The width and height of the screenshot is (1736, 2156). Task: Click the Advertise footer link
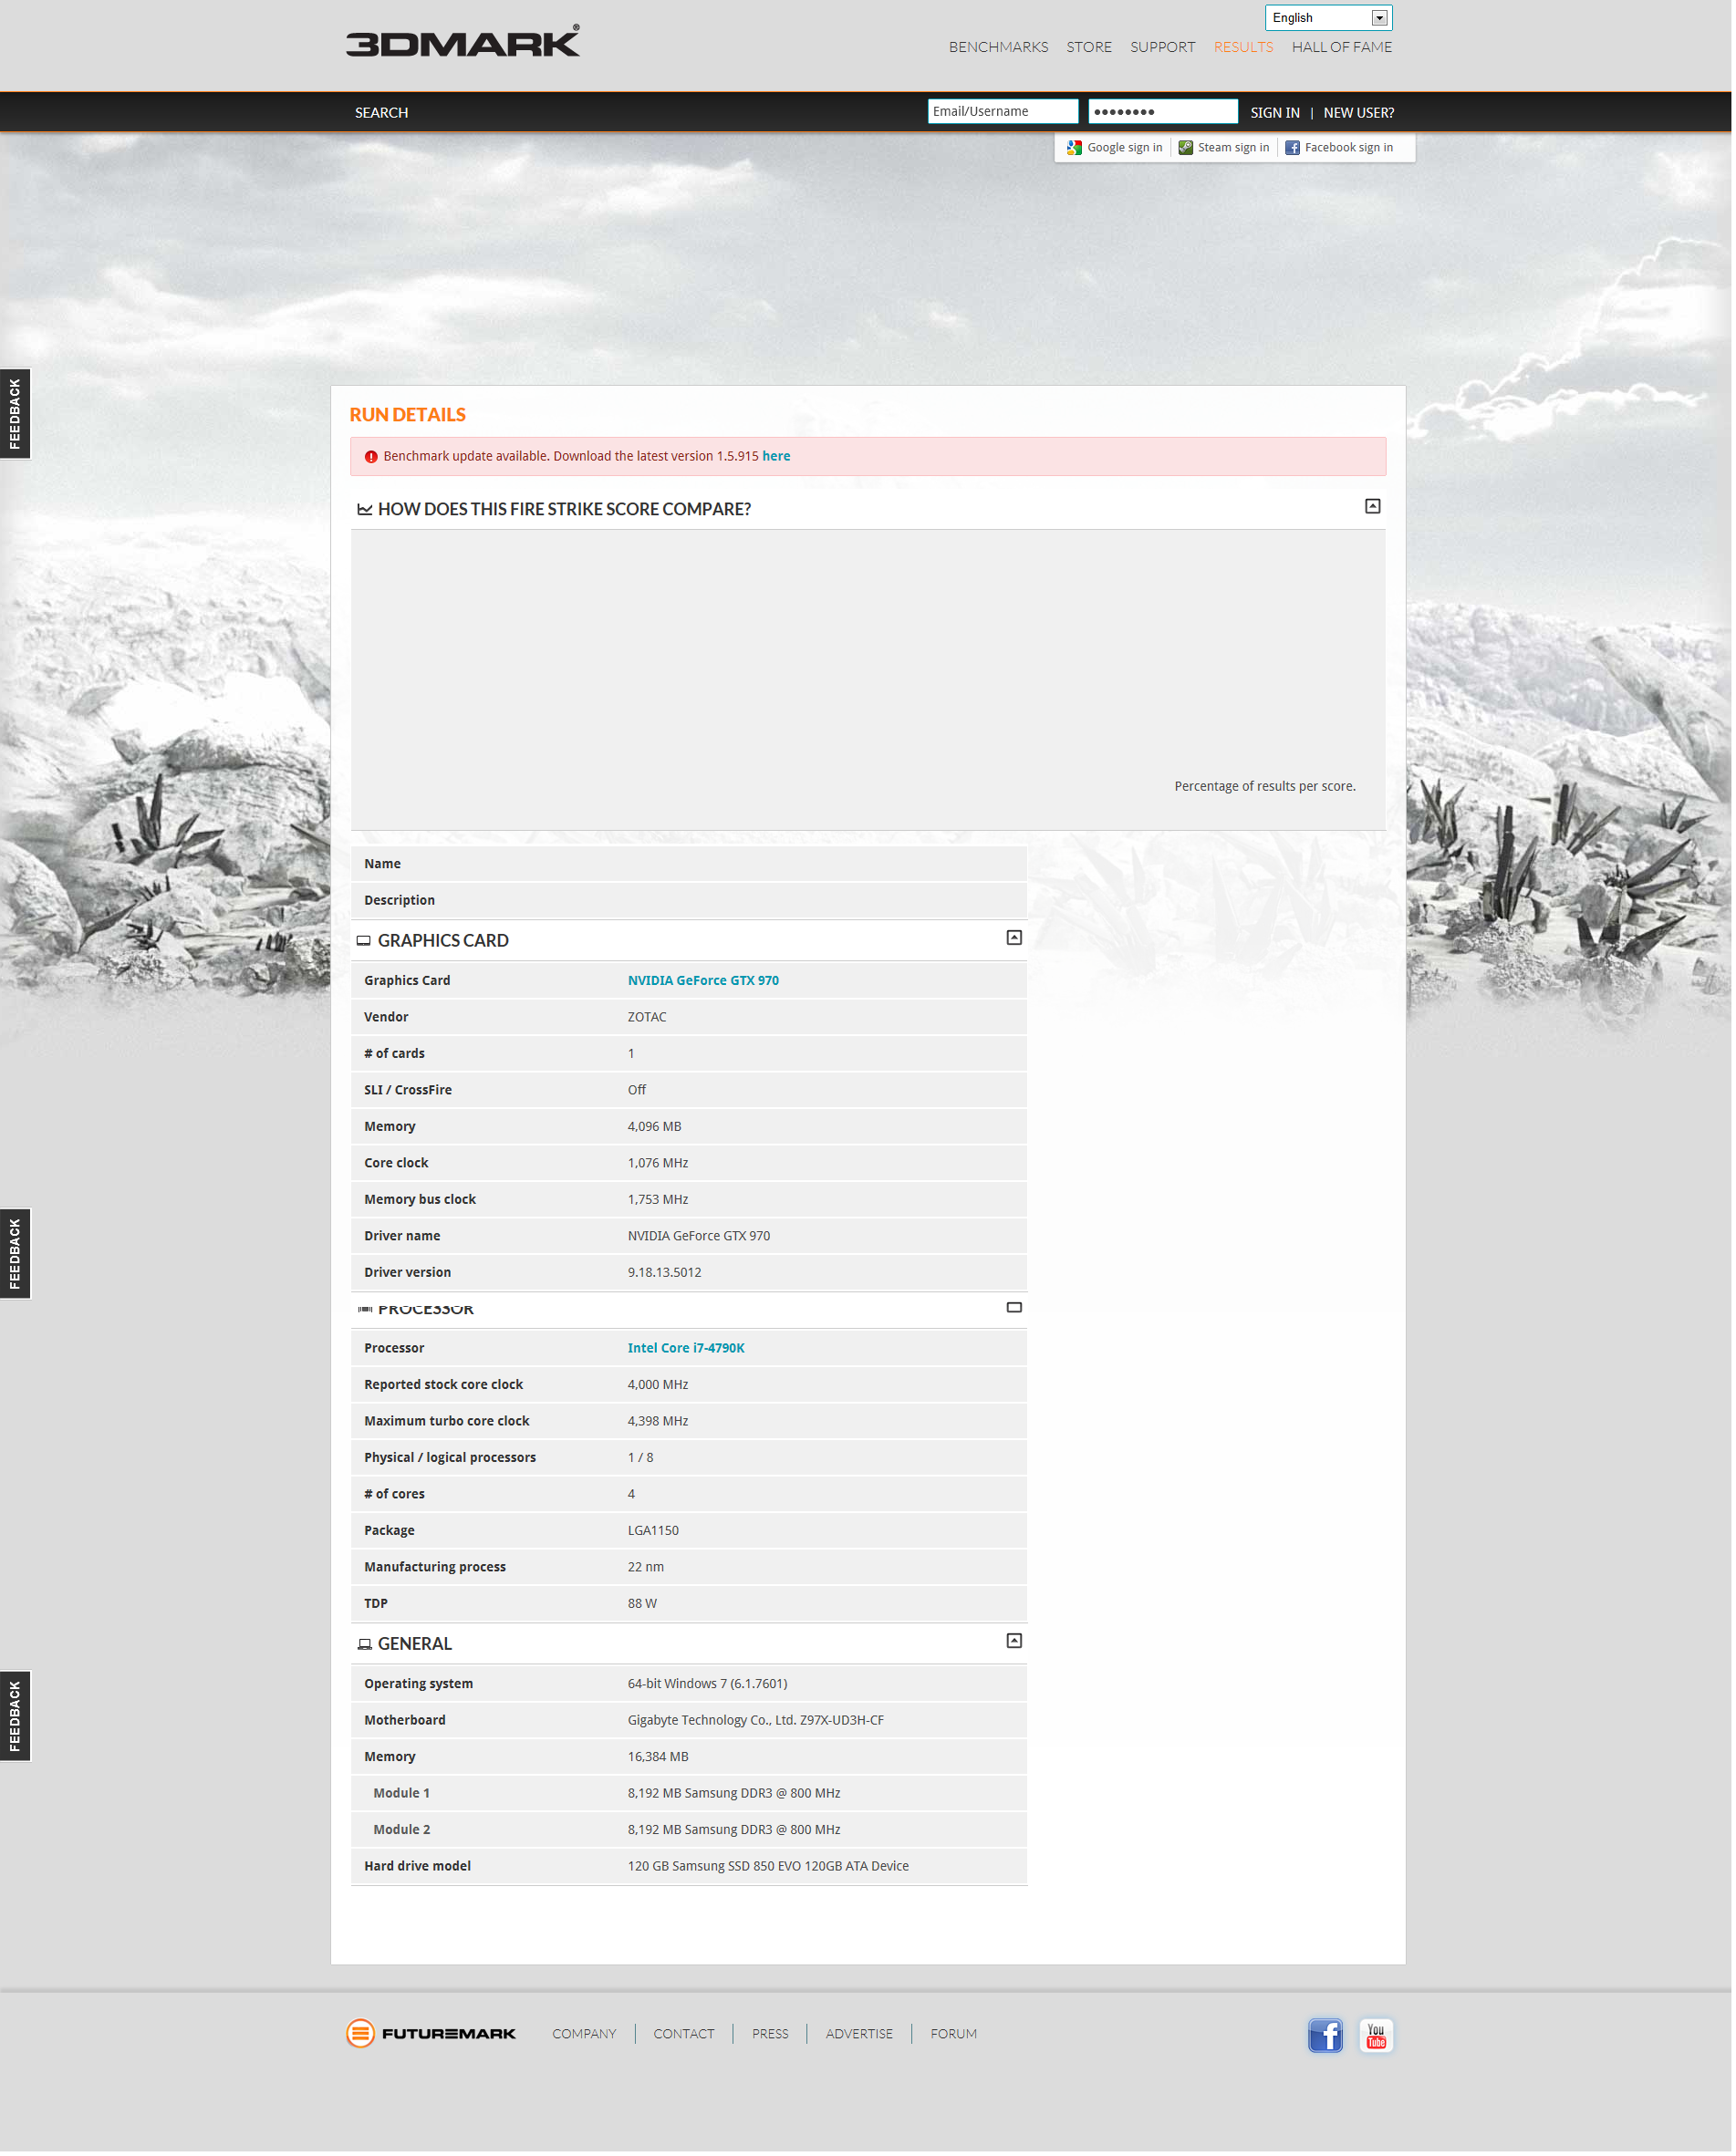[859, 2034]
